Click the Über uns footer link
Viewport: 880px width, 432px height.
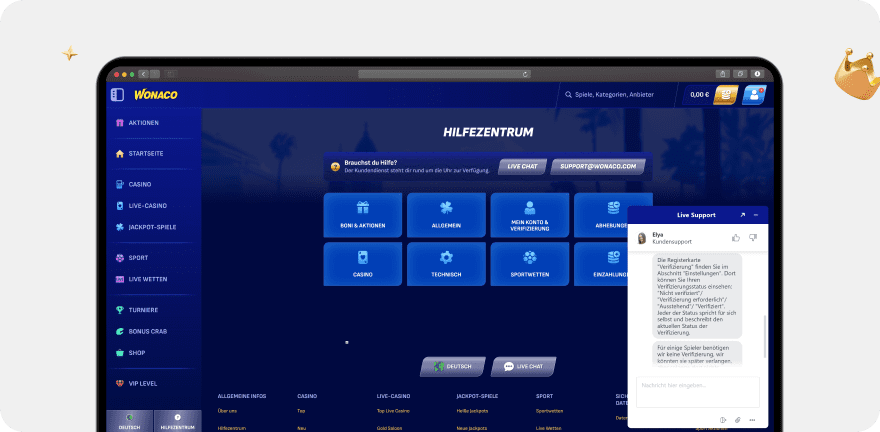[x=227, y=410]
